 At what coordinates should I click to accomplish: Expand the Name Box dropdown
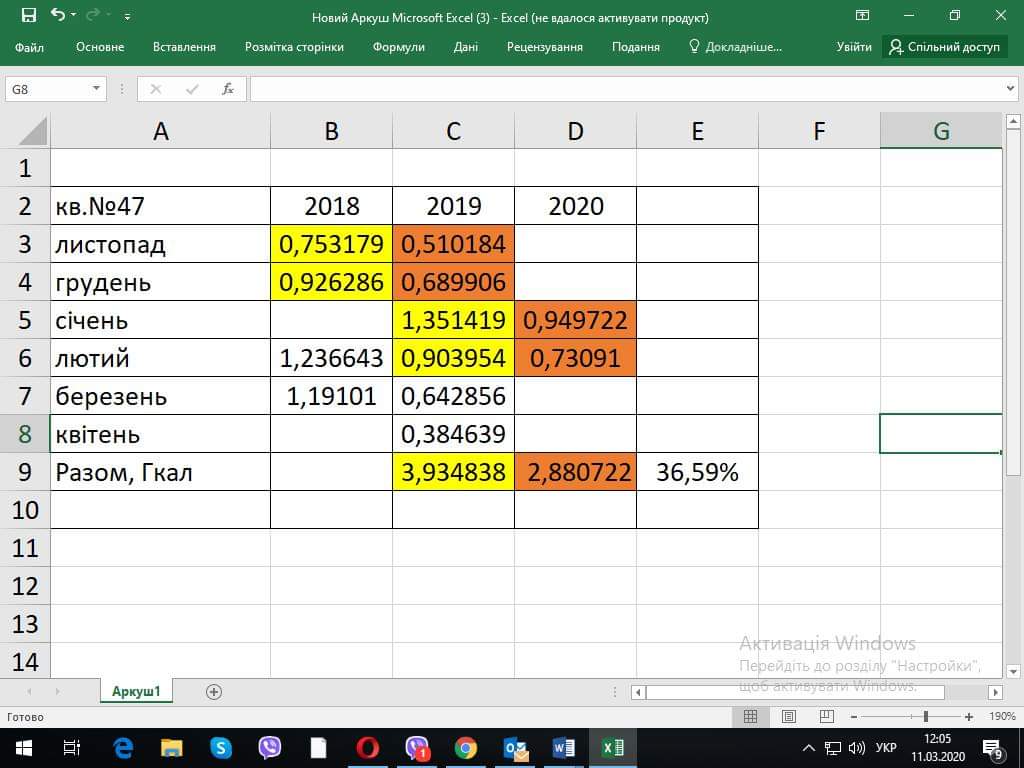click(96, 89)
